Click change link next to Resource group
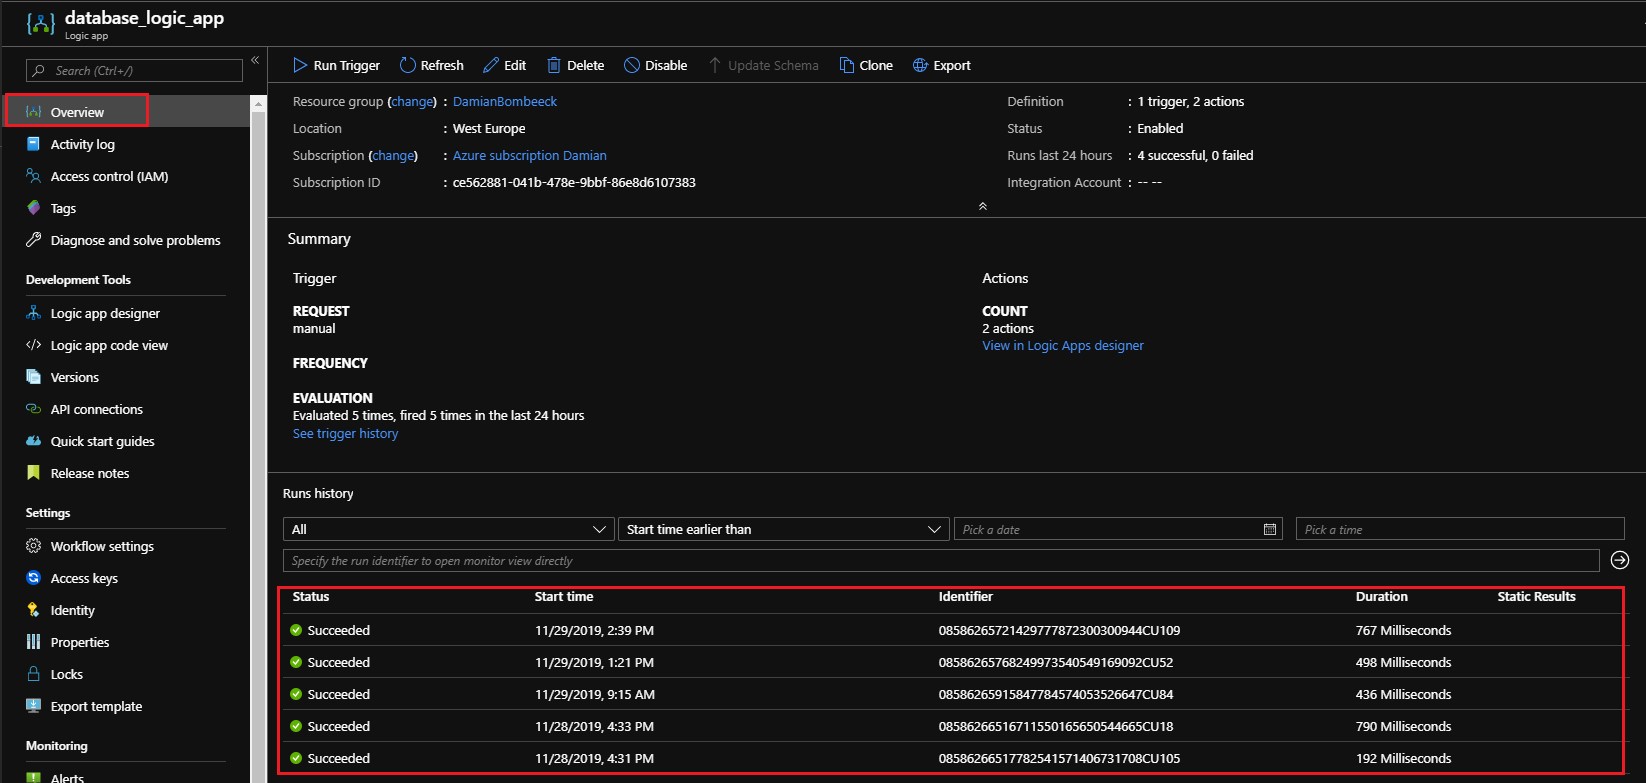The width and height of the screenshot is (1646, 783). [412, 101]
